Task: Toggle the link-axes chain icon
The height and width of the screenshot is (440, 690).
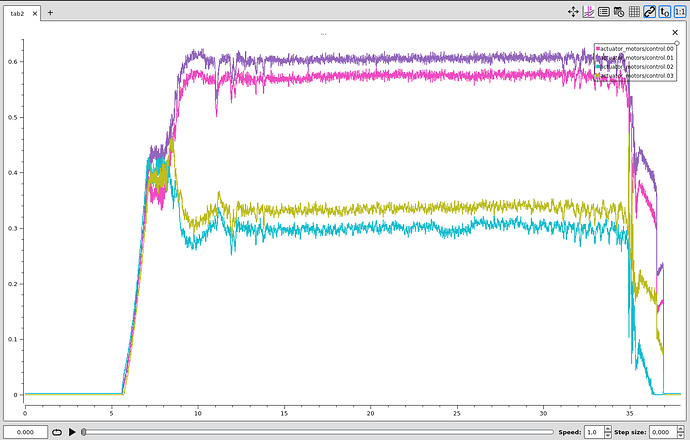Action: (x=650, y=12)
